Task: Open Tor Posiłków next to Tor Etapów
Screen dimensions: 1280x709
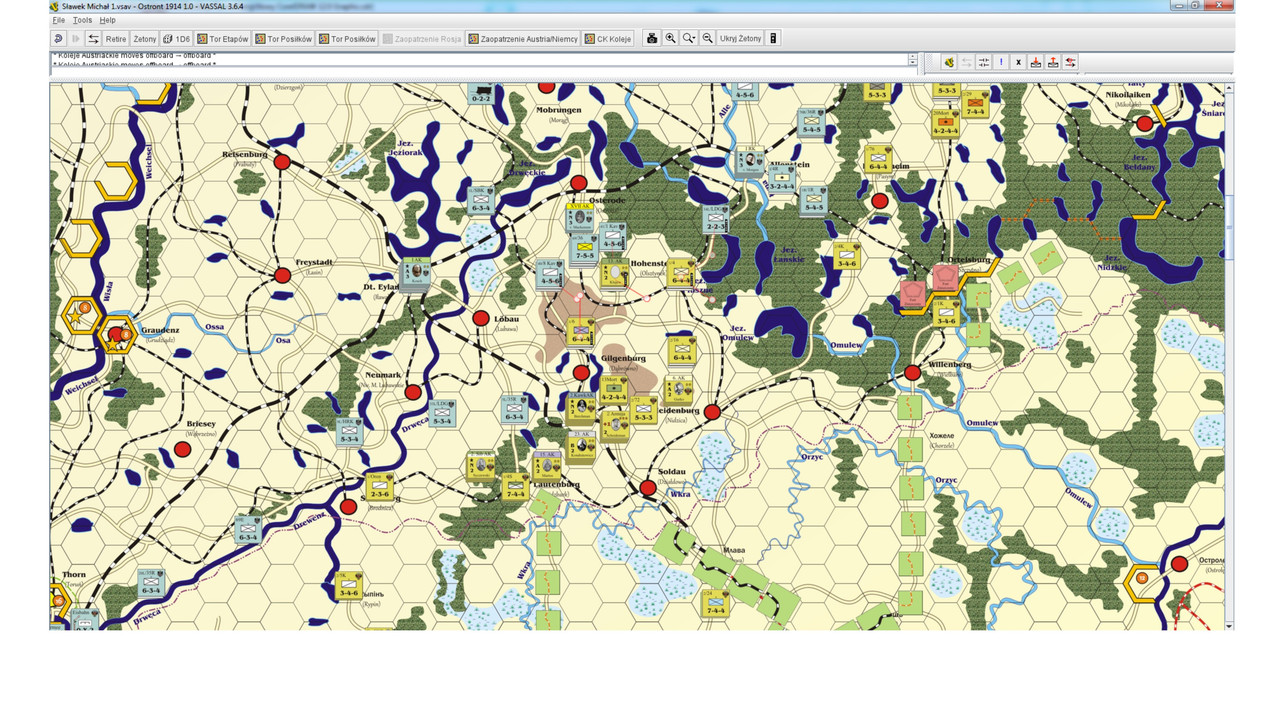Action: (284, 39)
